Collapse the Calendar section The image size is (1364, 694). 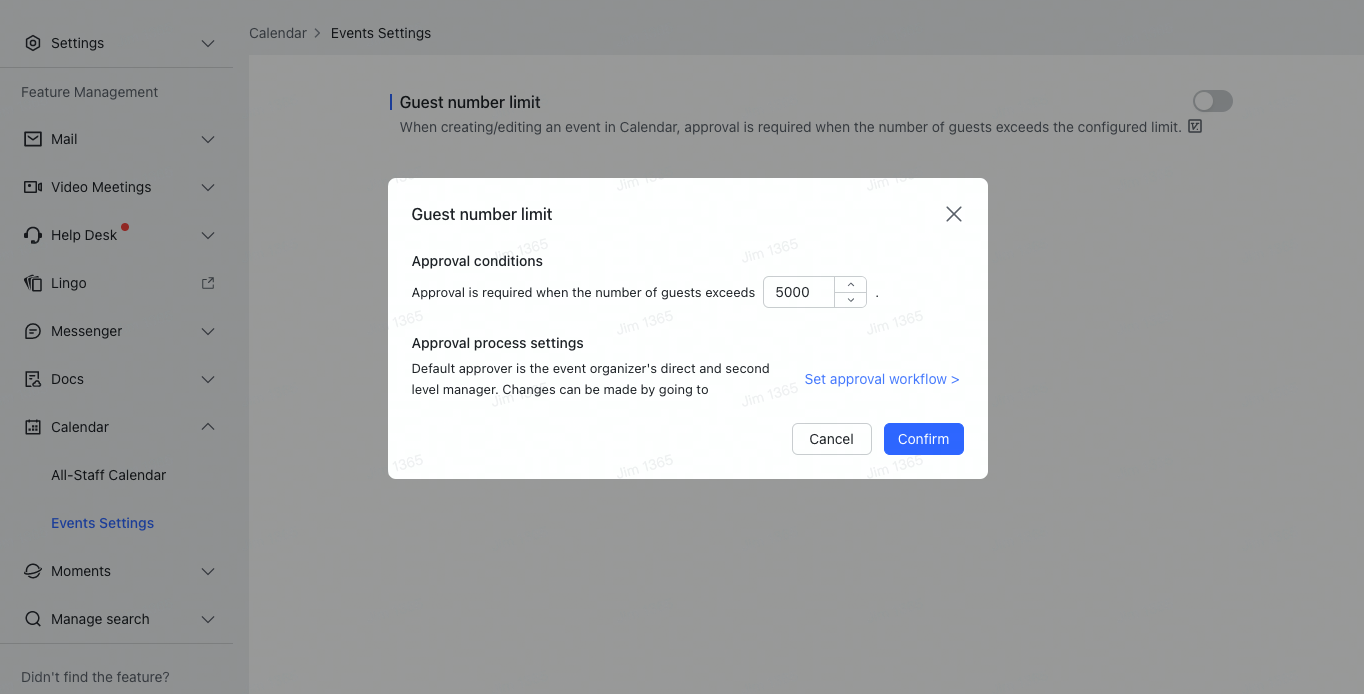pos(207,427)
